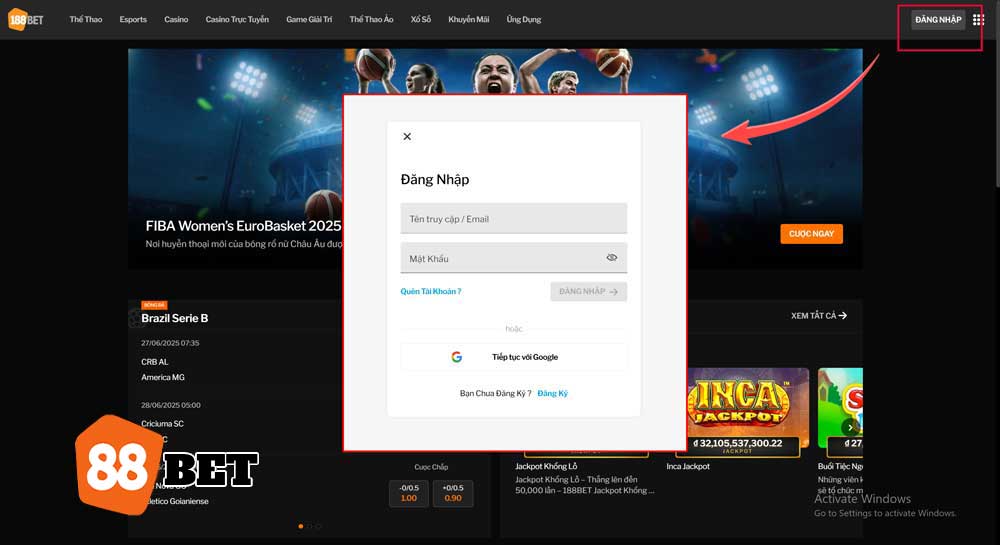
Task: Click next arrow on game carousel
Action: click(850, 427)
